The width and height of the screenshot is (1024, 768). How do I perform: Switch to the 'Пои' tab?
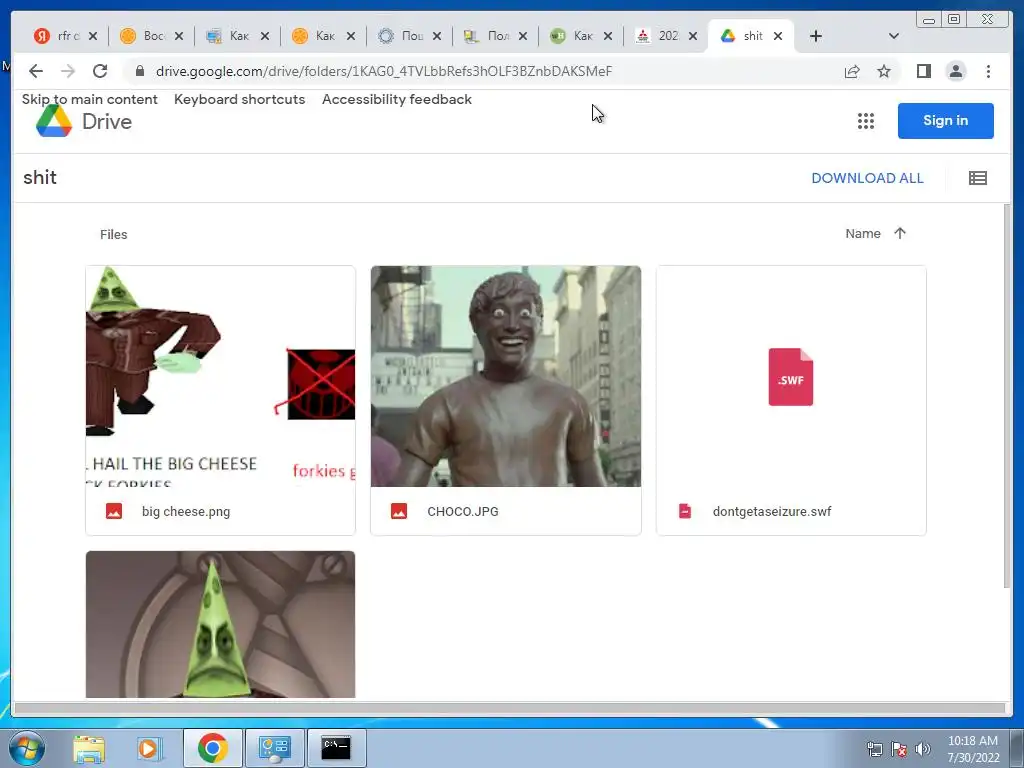coord(409,36)
